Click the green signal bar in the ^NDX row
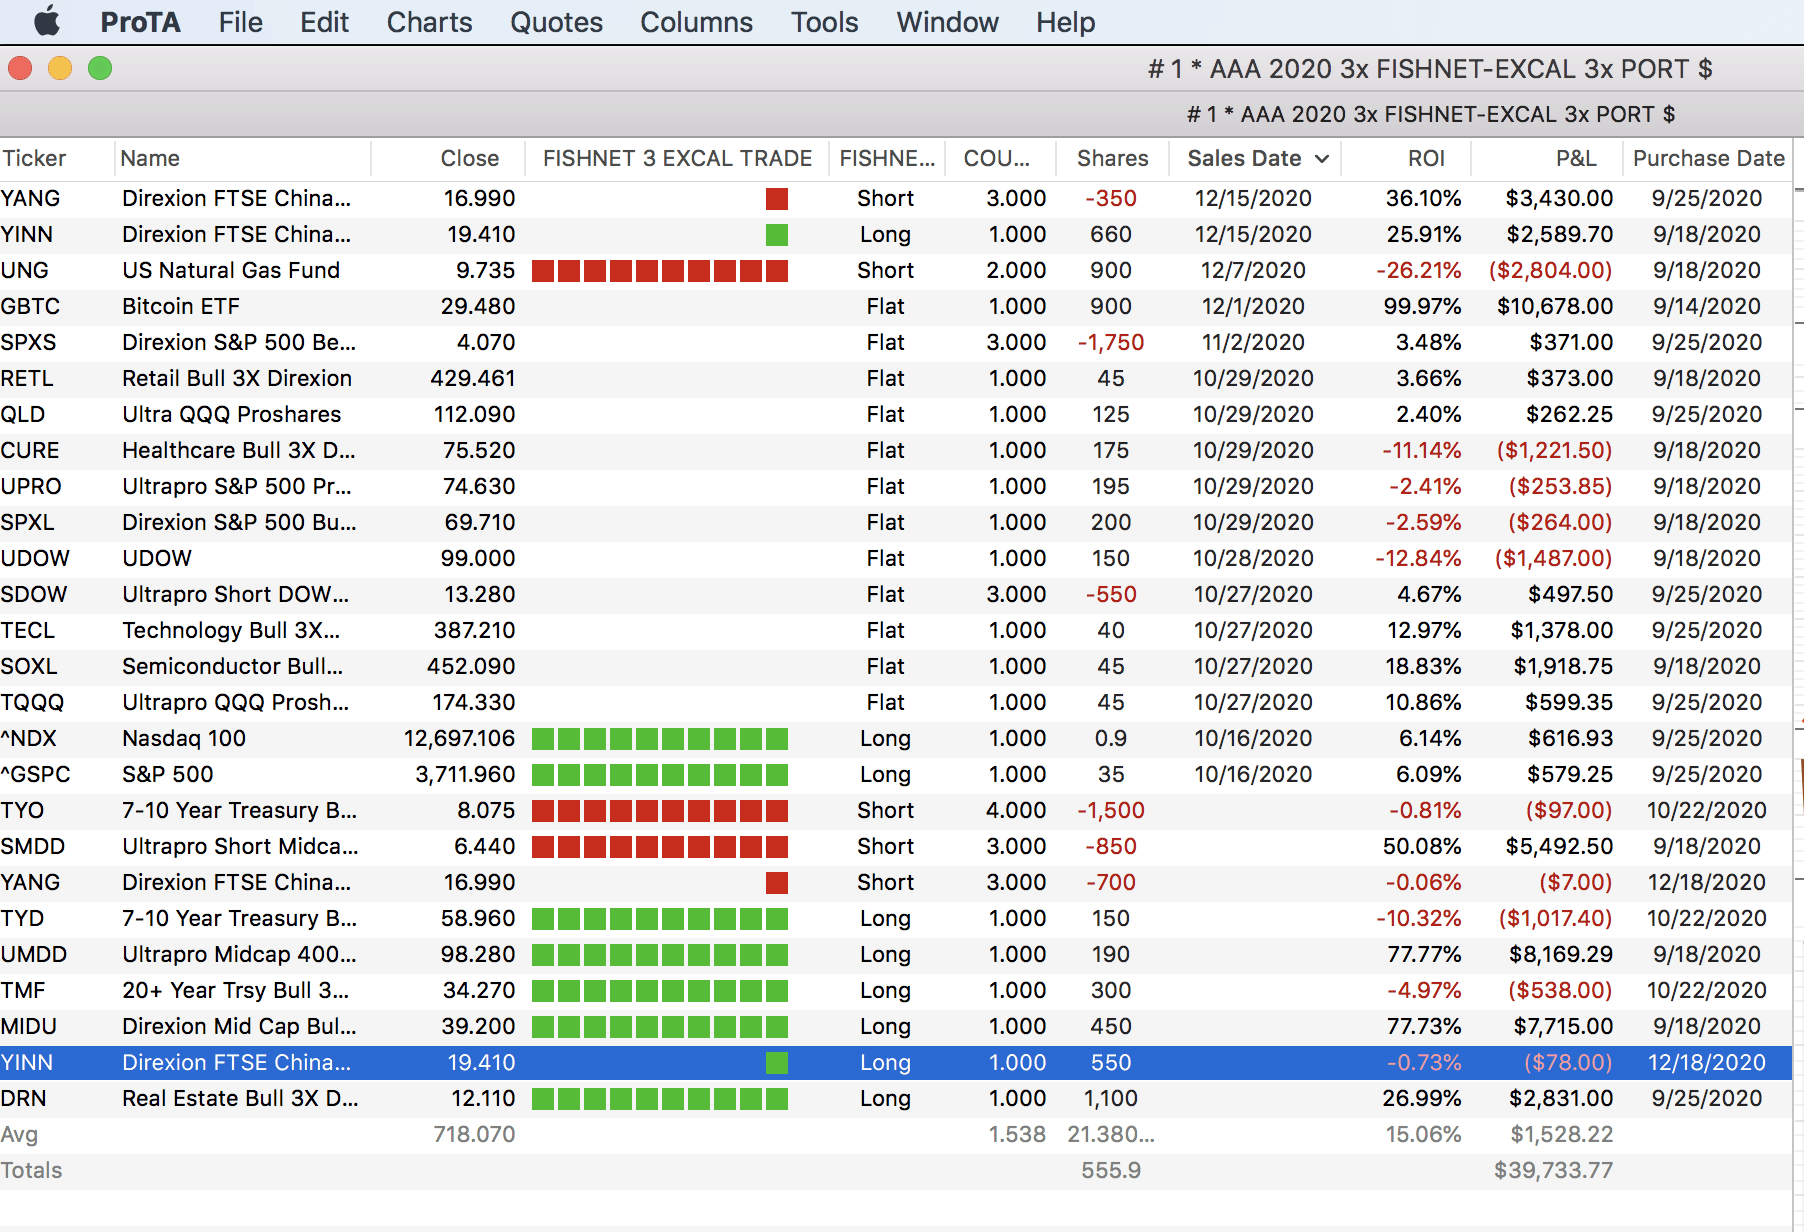This screenshot has width=1804, height=1232. 660,739
